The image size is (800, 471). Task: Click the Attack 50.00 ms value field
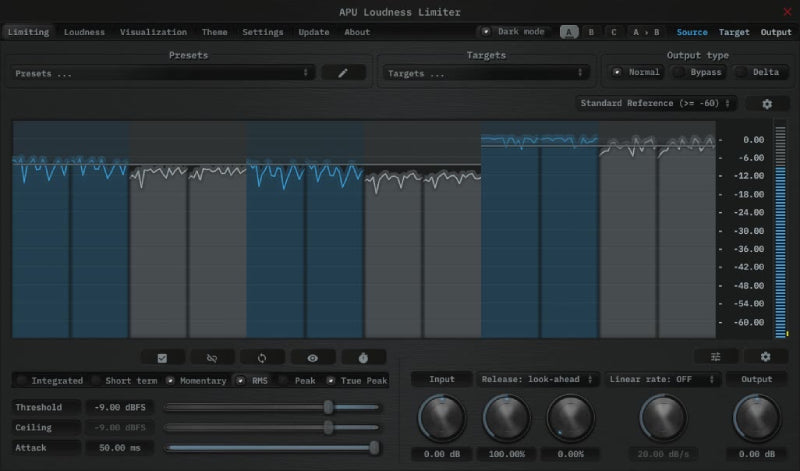point(120,448)
